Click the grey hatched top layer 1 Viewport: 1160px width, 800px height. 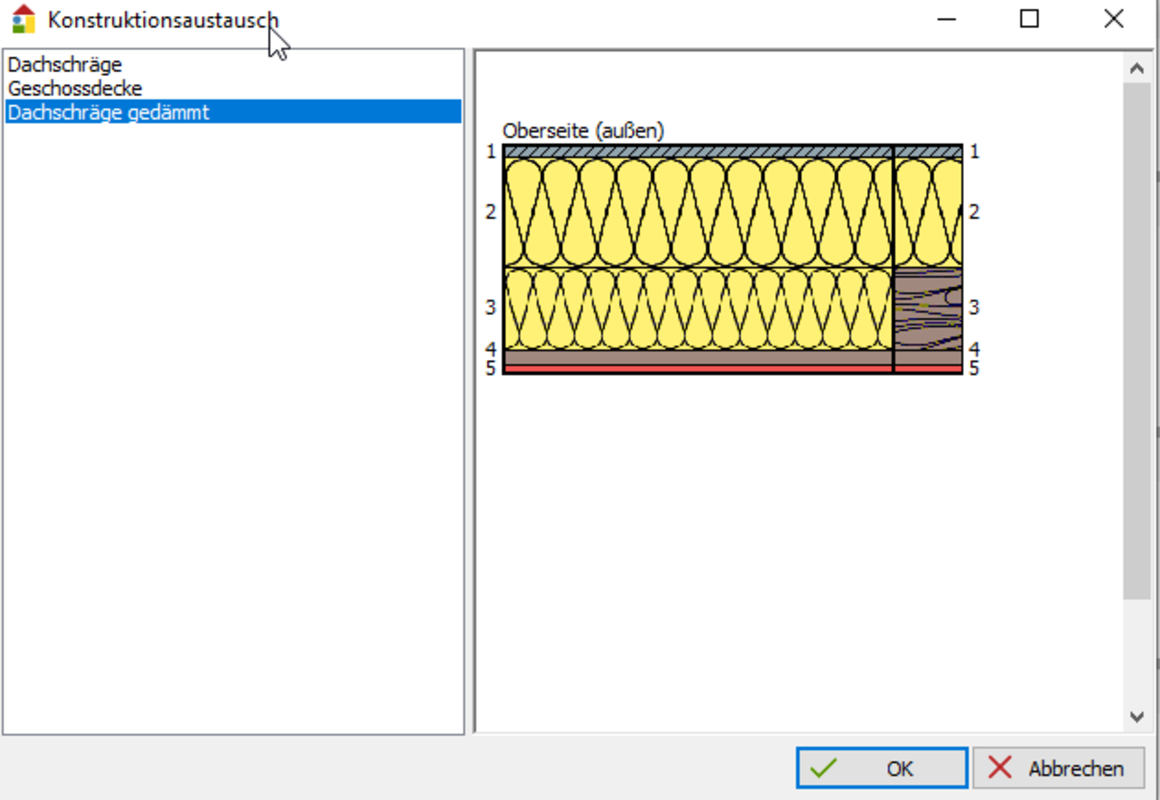click(697, 151)
